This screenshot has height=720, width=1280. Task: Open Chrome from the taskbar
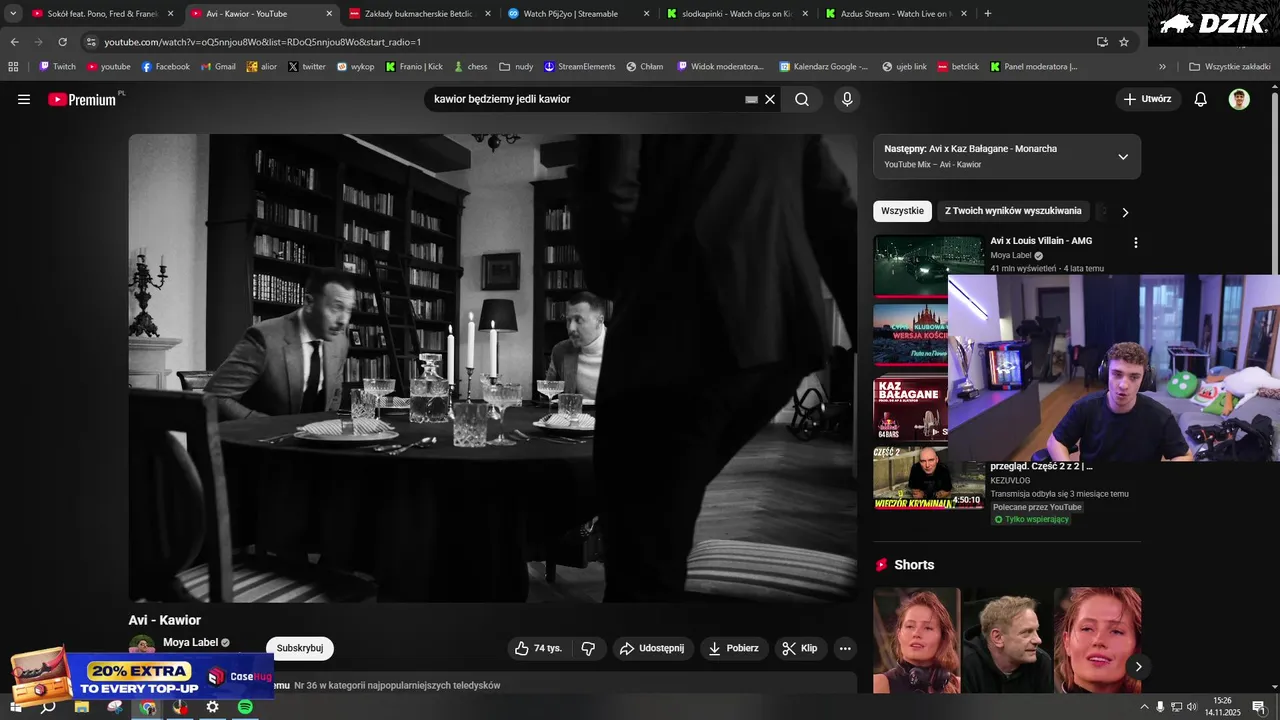click(148, 707)
